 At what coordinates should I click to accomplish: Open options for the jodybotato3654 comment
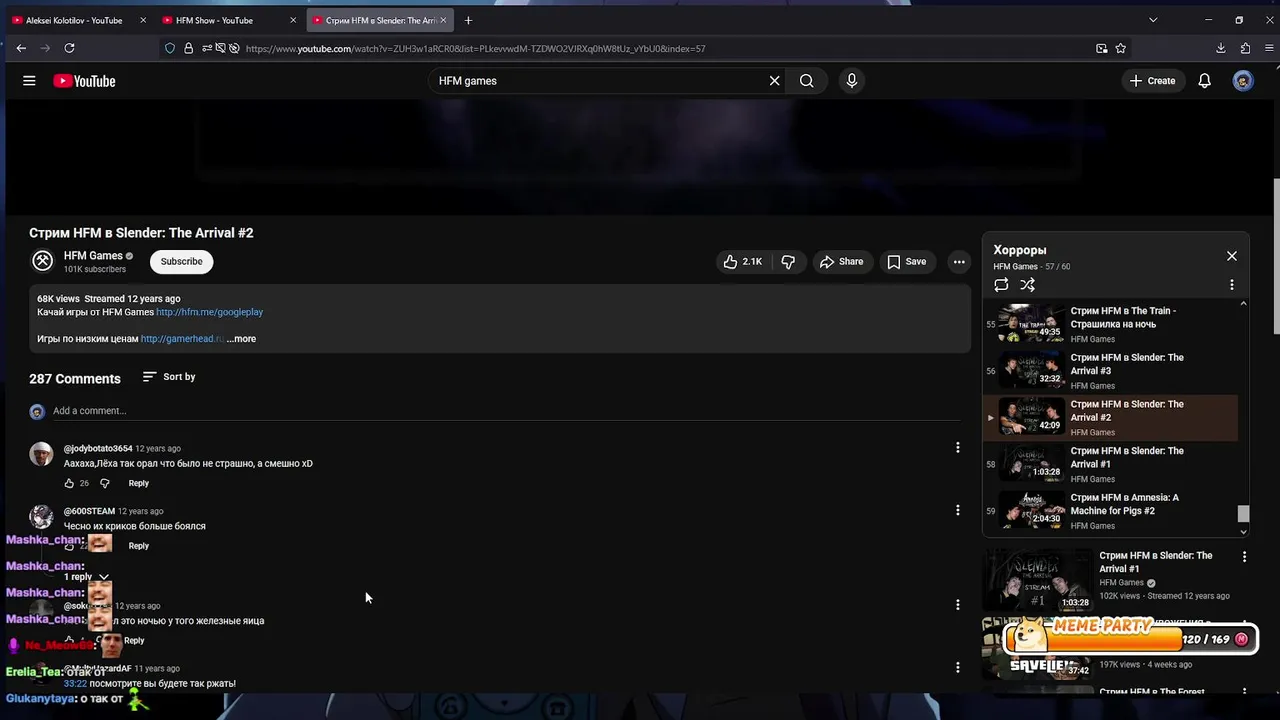(x=957, y=448)
